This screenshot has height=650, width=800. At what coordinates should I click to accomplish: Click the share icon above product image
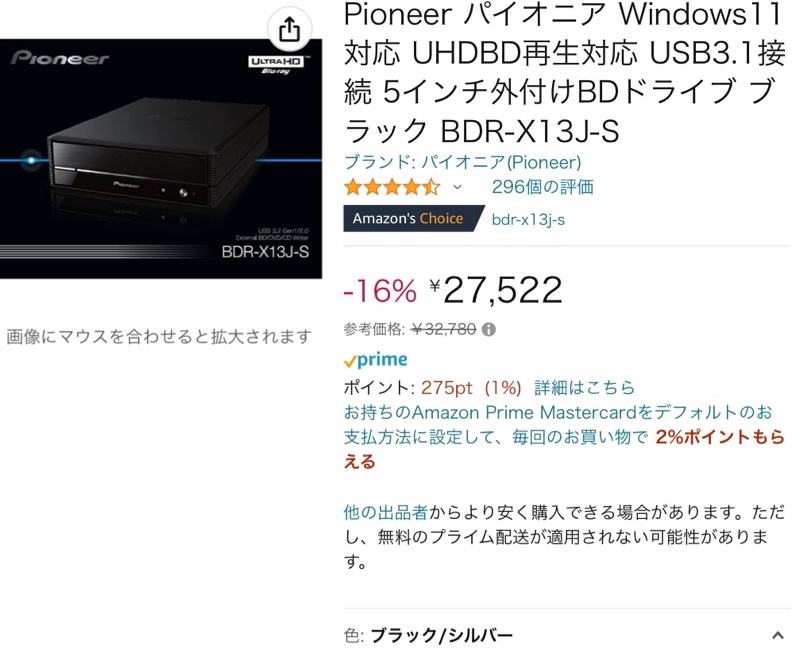[x=289, y=29]
